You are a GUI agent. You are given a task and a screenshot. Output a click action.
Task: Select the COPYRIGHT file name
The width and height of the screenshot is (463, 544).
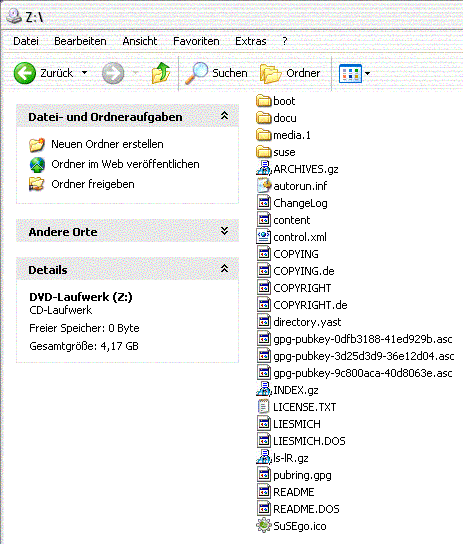point(302,288)
